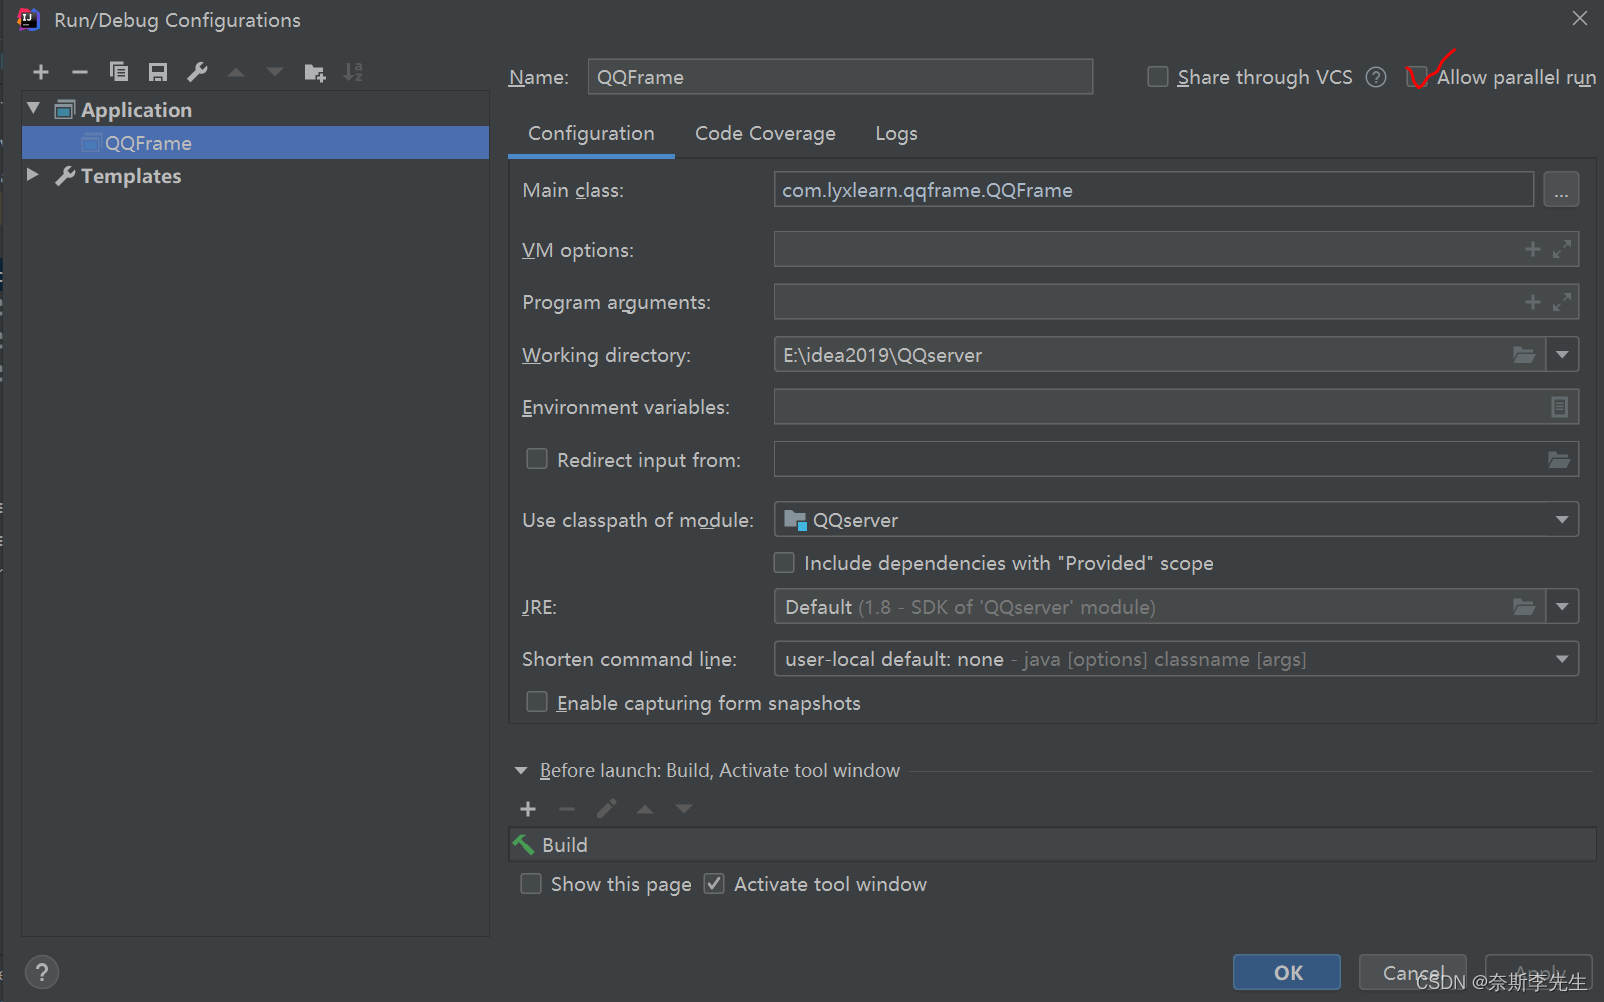The image size is (1604, 1002).
Task: Open help with question mark button
Action: [42, 972]
